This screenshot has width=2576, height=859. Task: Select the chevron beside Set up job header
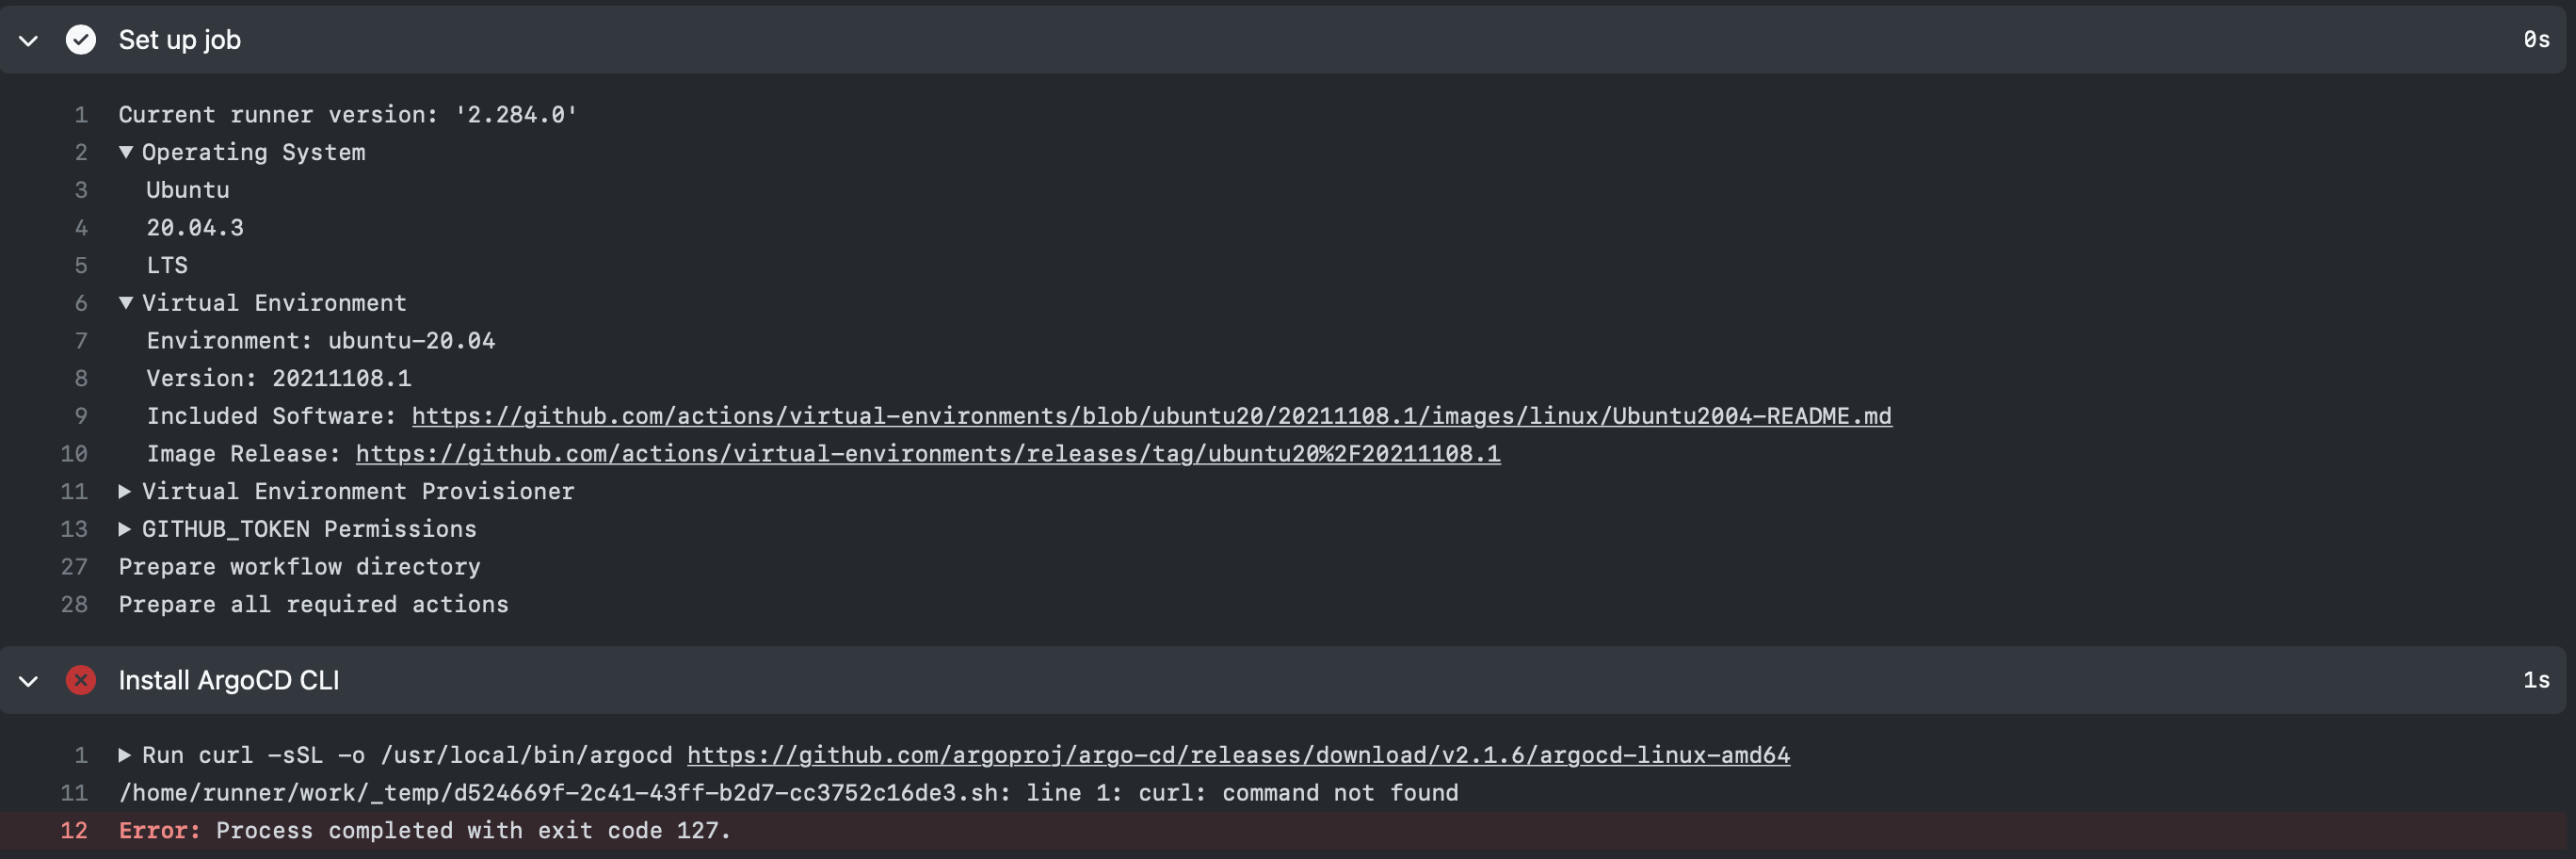point(29,40)
